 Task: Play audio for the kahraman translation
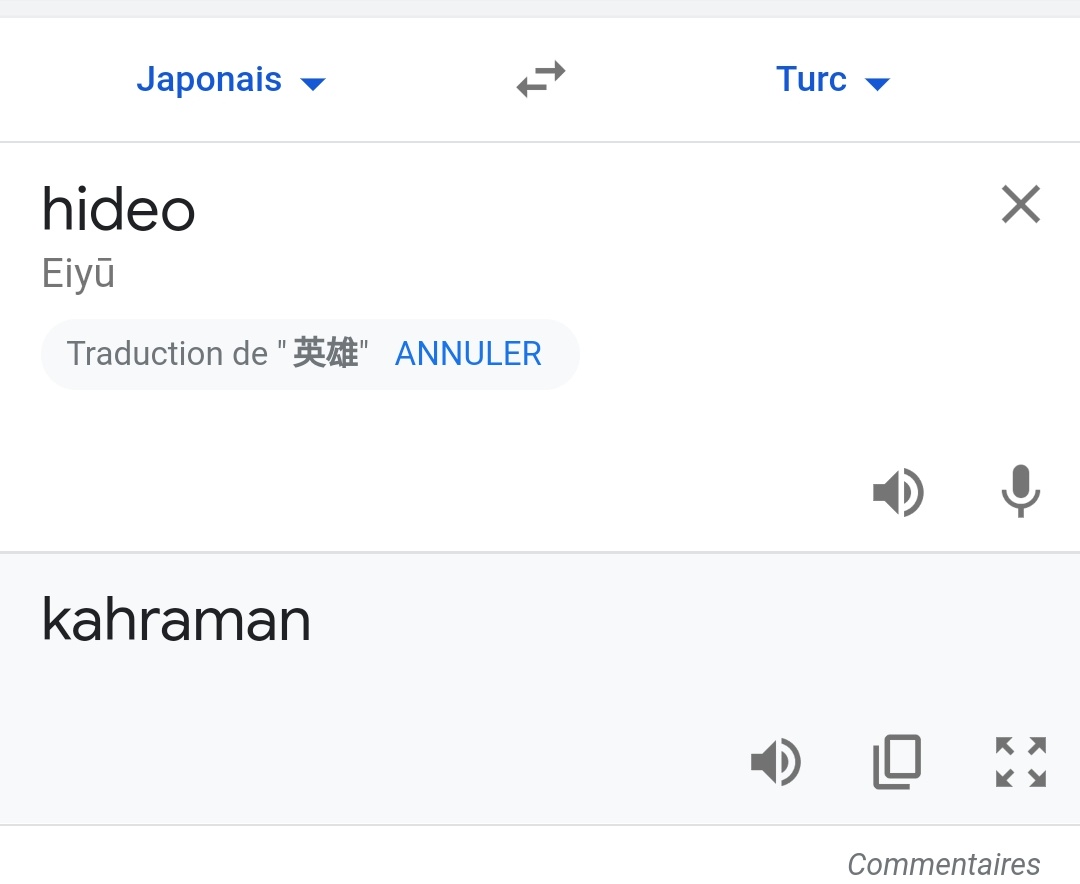pos(776,763)
